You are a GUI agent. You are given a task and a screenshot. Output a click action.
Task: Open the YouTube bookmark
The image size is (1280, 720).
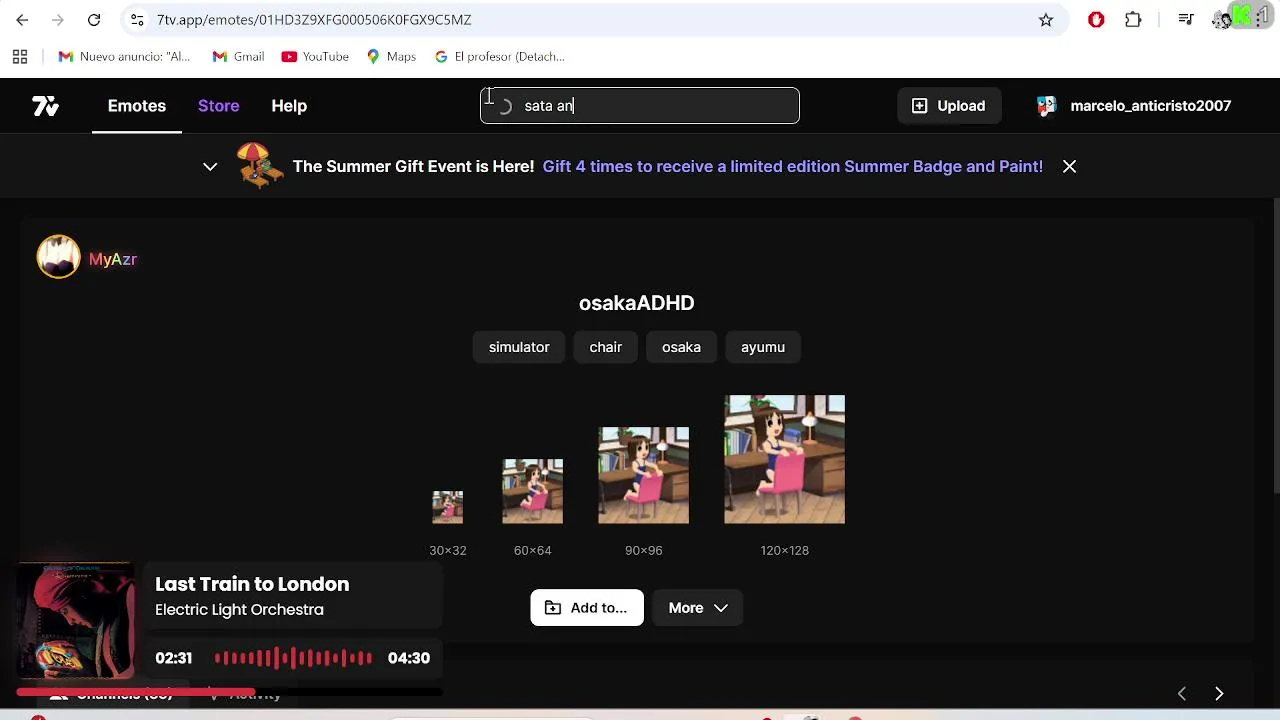point(315,57)
